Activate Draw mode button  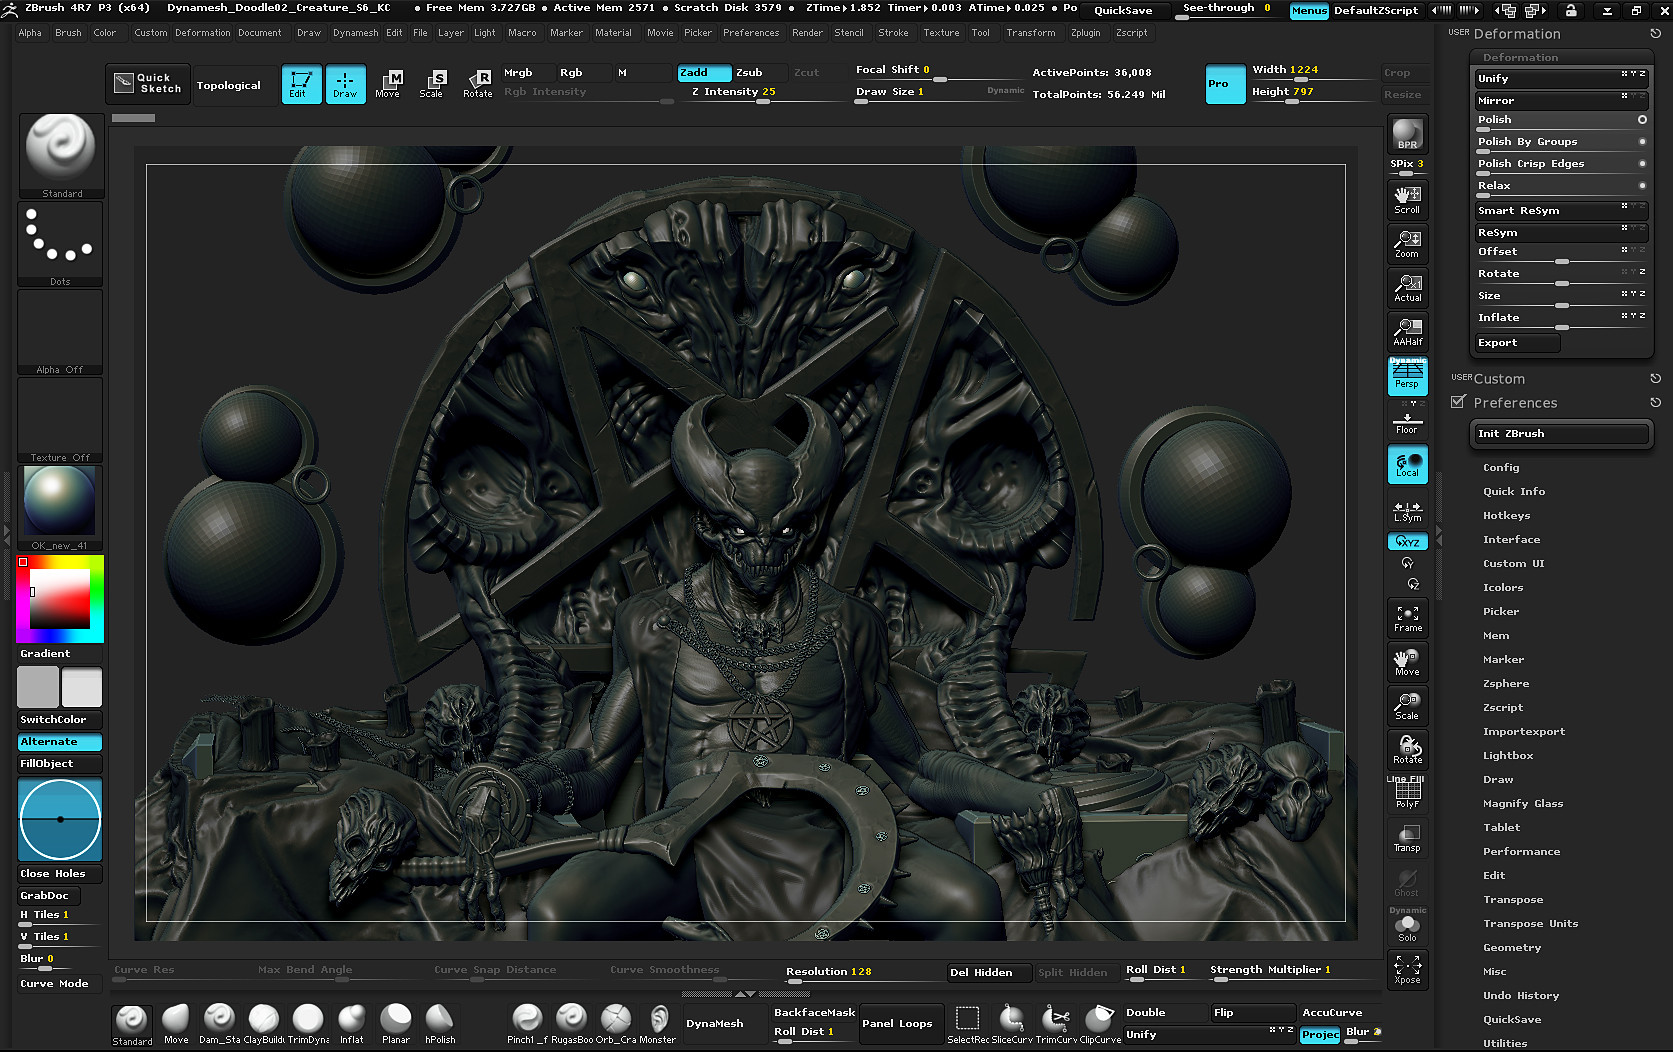345,84
